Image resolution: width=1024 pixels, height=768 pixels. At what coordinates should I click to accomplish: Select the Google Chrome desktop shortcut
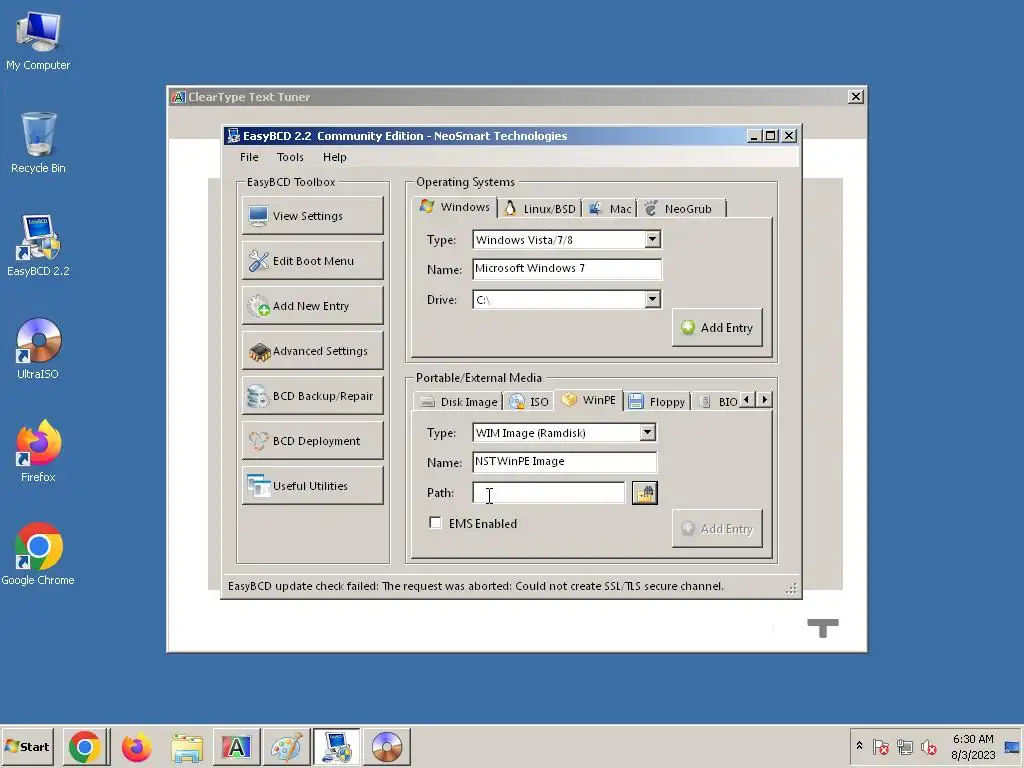38,554
